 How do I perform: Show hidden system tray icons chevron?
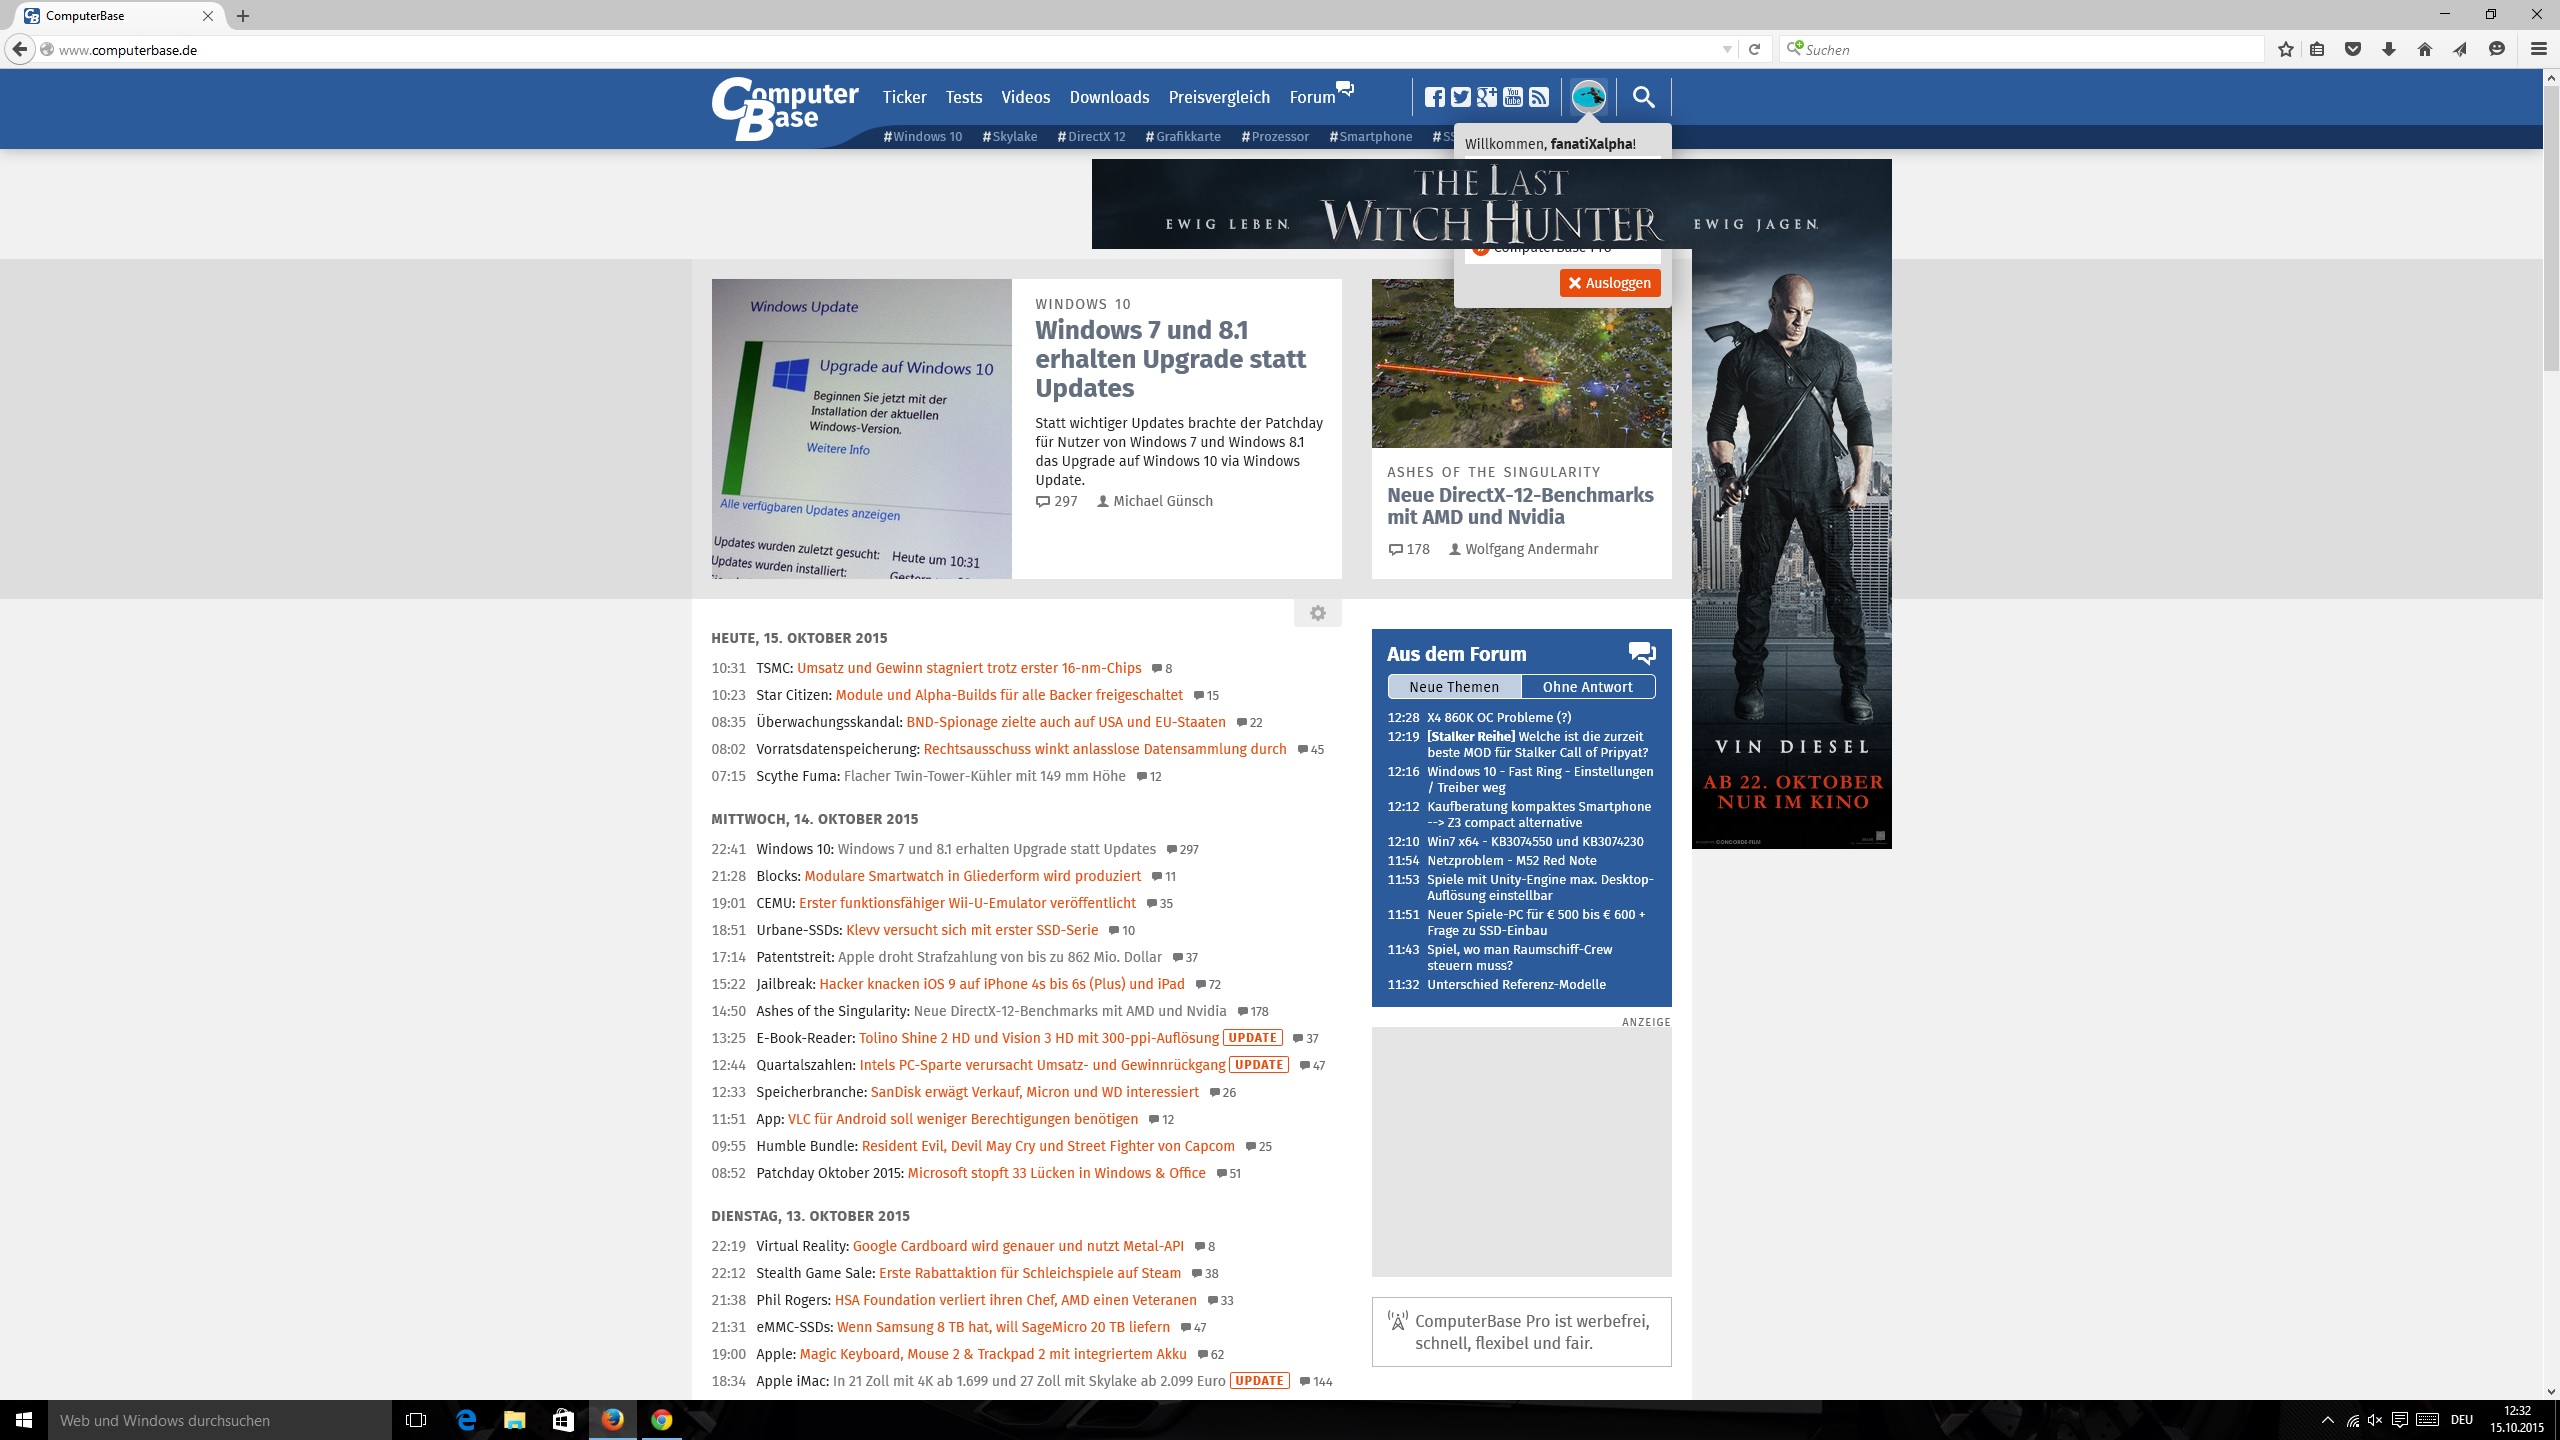[2327, 1420]
